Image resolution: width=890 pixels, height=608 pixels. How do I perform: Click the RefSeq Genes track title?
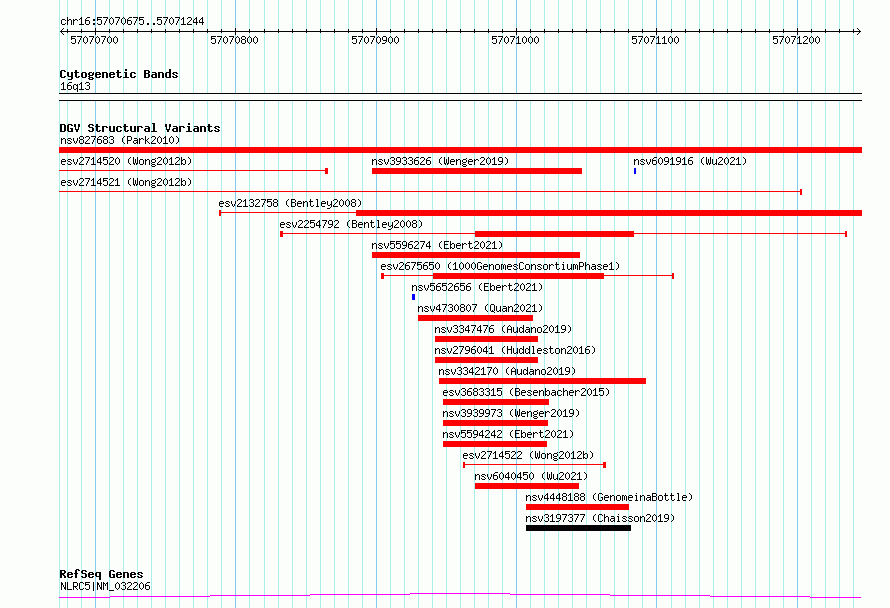click(101, 574)
